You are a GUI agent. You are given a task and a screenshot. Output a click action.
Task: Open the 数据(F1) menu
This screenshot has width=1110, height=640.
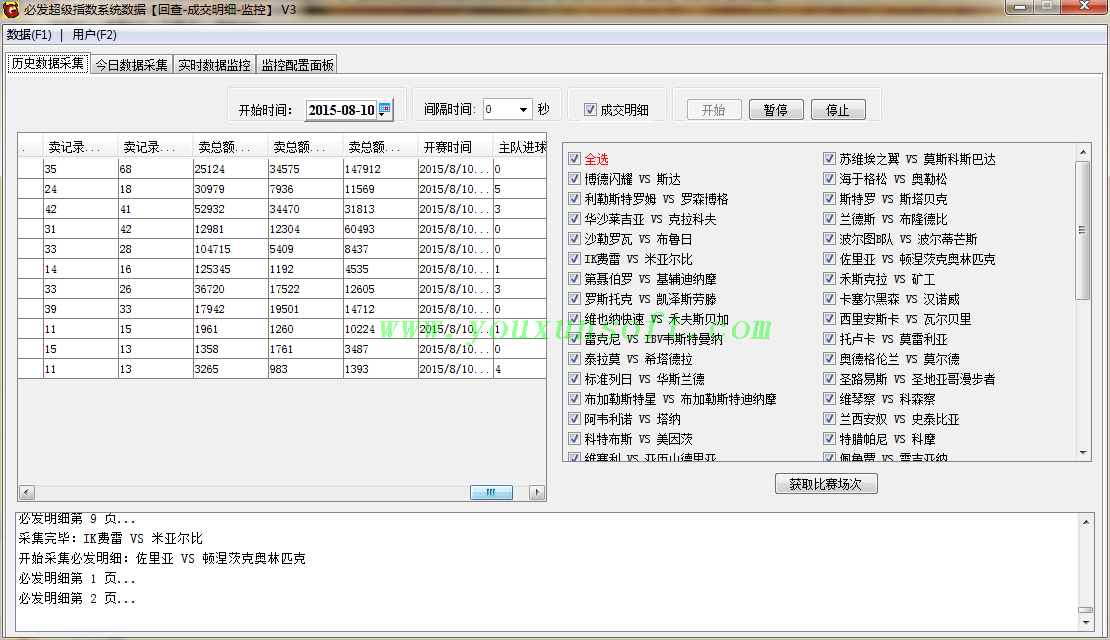[x=29, y=35]
